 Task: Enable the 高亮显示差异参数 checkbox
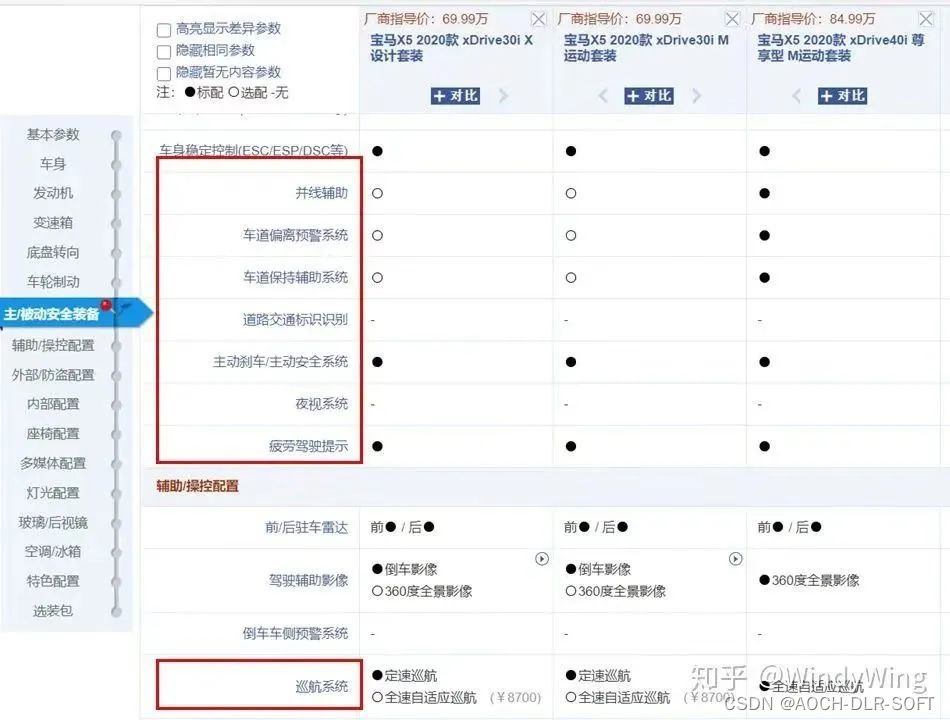(x=166, y=29)
